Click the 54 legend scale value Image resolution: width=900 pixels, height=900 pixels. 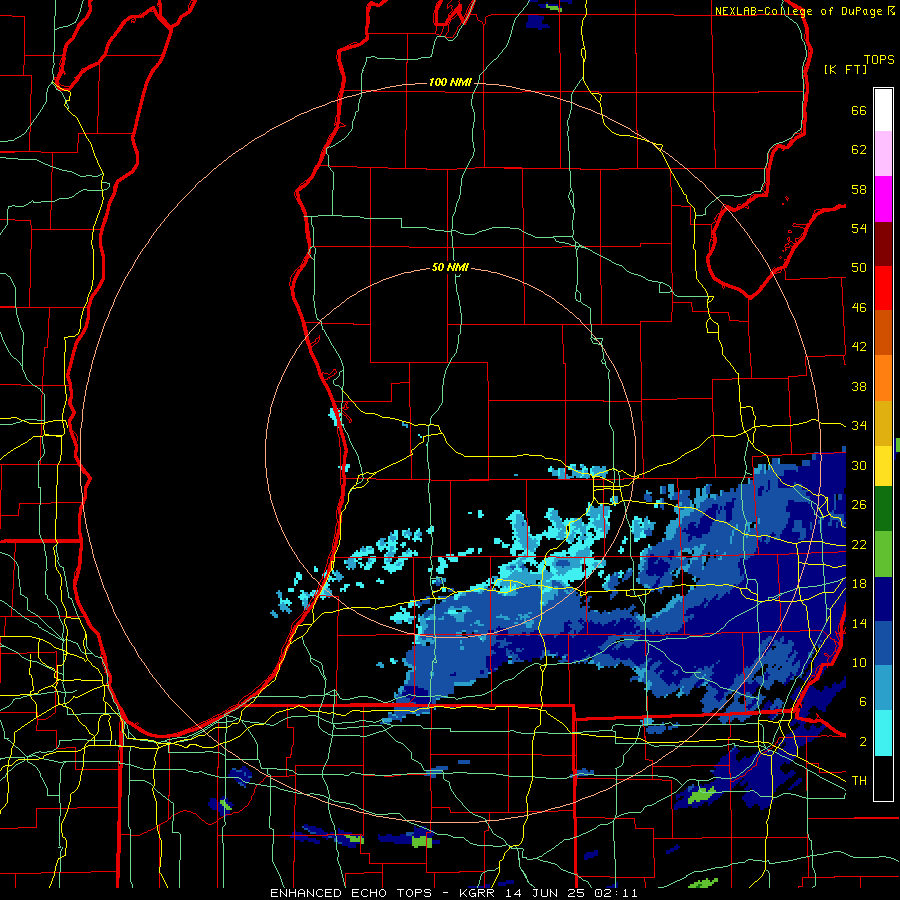(859, 228)
